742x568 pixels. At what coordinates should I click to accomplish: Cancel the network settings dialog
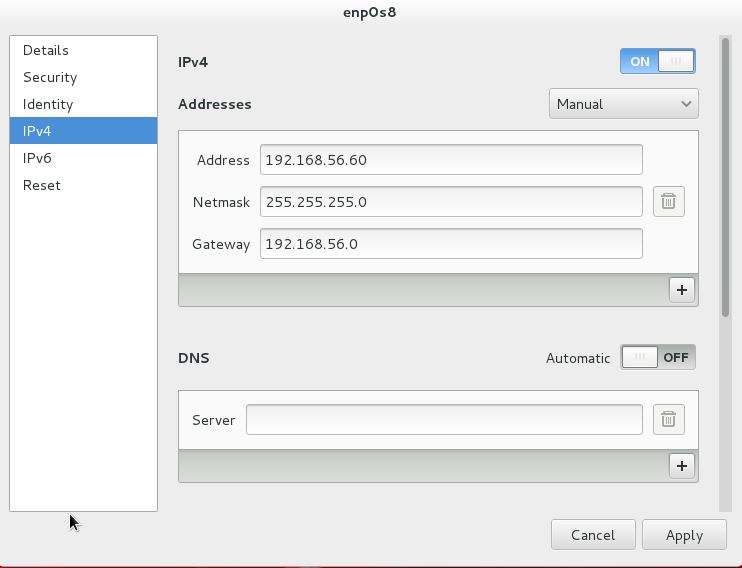click(x=593, y=535)
